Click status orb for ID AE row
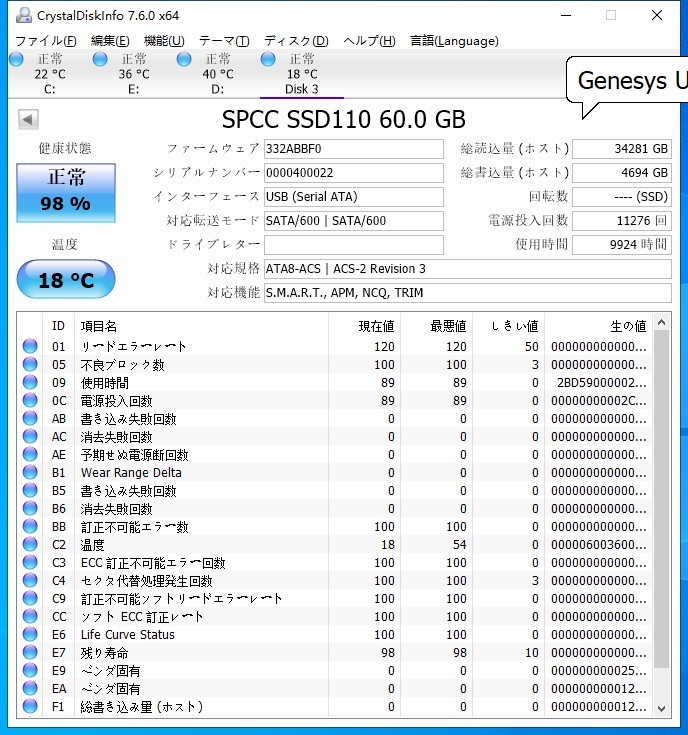The height and width of the screenshot is (735, 688). click(x=30, y=454)
